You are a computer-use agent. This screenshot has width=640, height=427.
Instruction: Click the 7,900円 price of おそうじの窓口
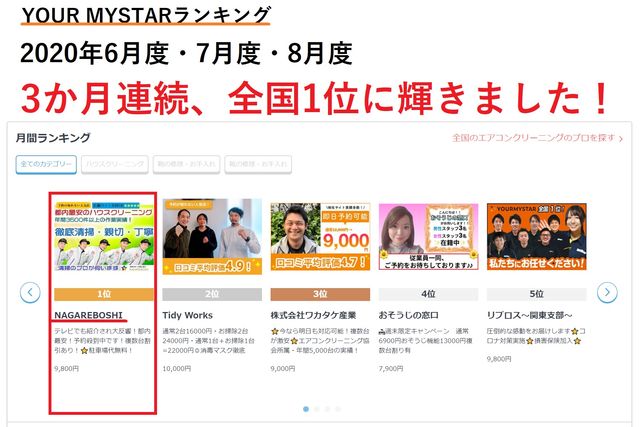pyautogui.click(x=391, y=369)
